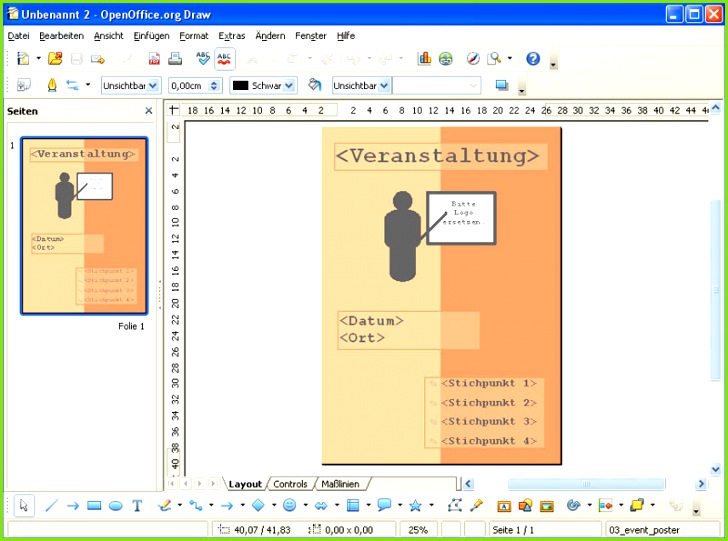Toggle the Shadow icon
The width and height of the screenshot is (728, 541).
pyautogui.click(x=501, y=85)
